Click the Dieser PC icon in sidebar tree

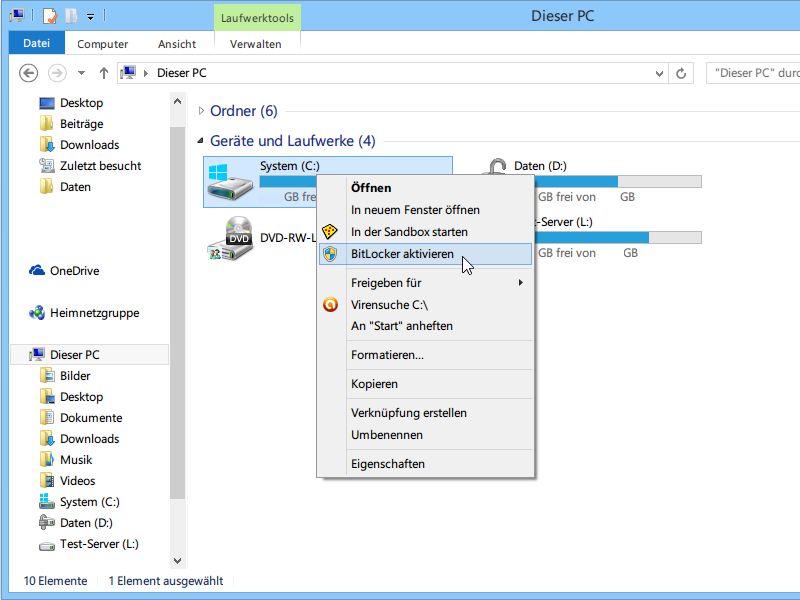click(37, 355)
